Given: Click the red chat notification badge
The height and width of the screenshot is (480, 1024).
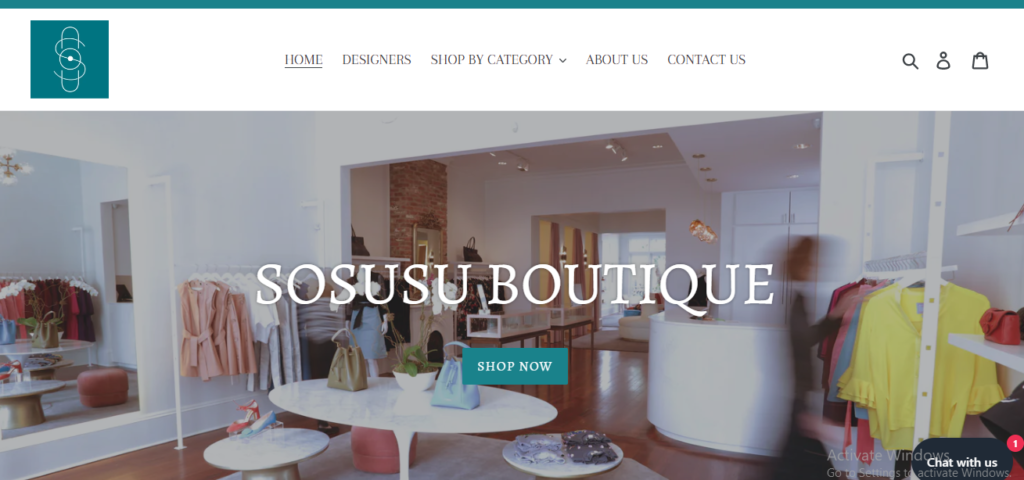Looking at the screenshot, I should click(x=1015, y=443).
